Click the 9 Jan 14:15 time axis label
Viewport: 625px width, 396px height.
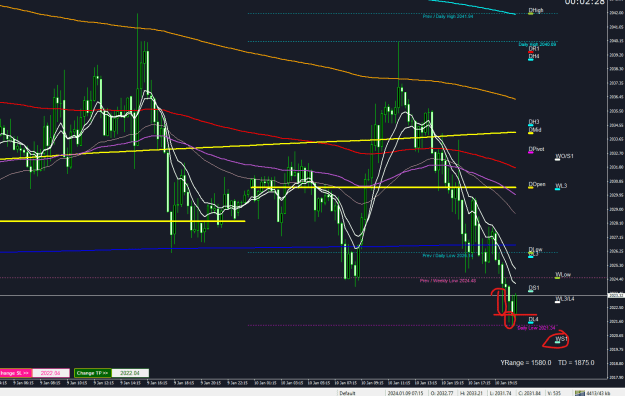pos(132,383)
